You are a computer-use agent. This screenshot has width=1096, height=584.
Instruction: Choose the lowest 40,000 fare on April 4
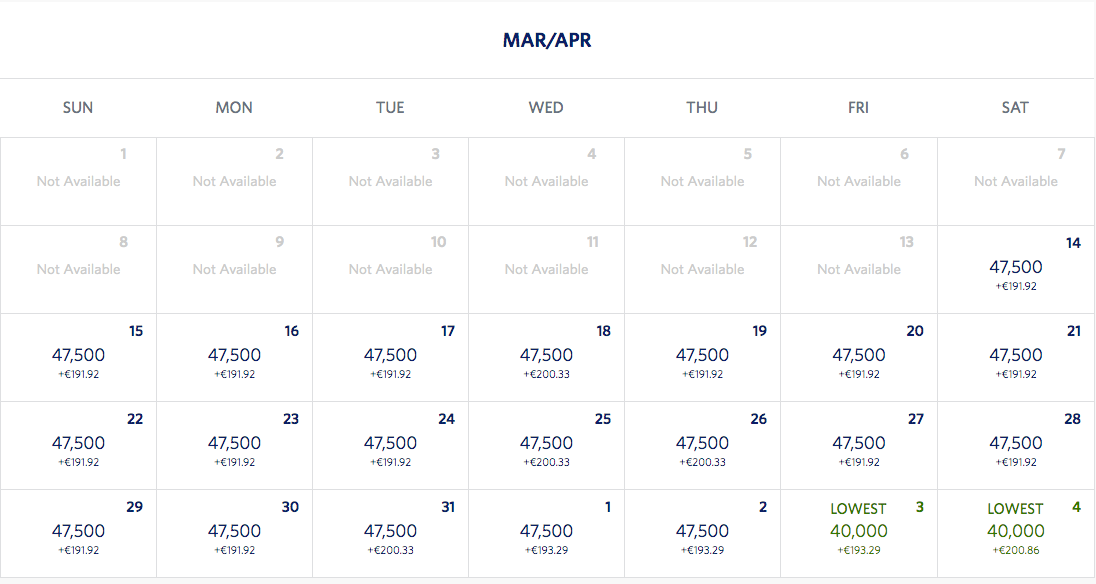click(x=1016, y=531)
